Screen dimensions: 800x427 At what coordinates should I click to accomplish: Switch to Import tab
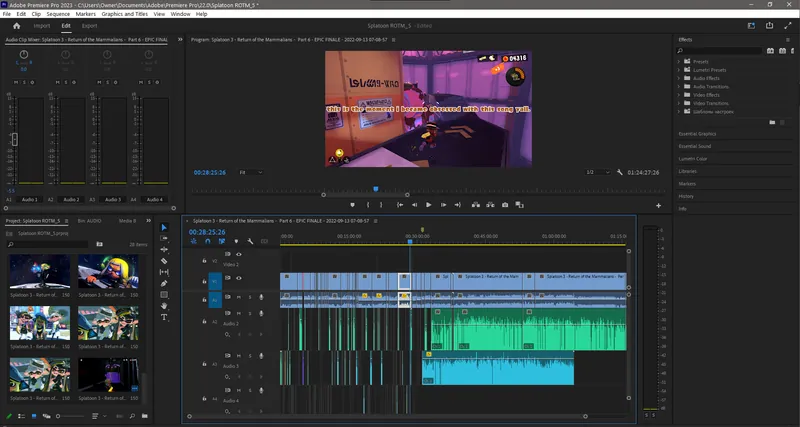pos(42,26)
